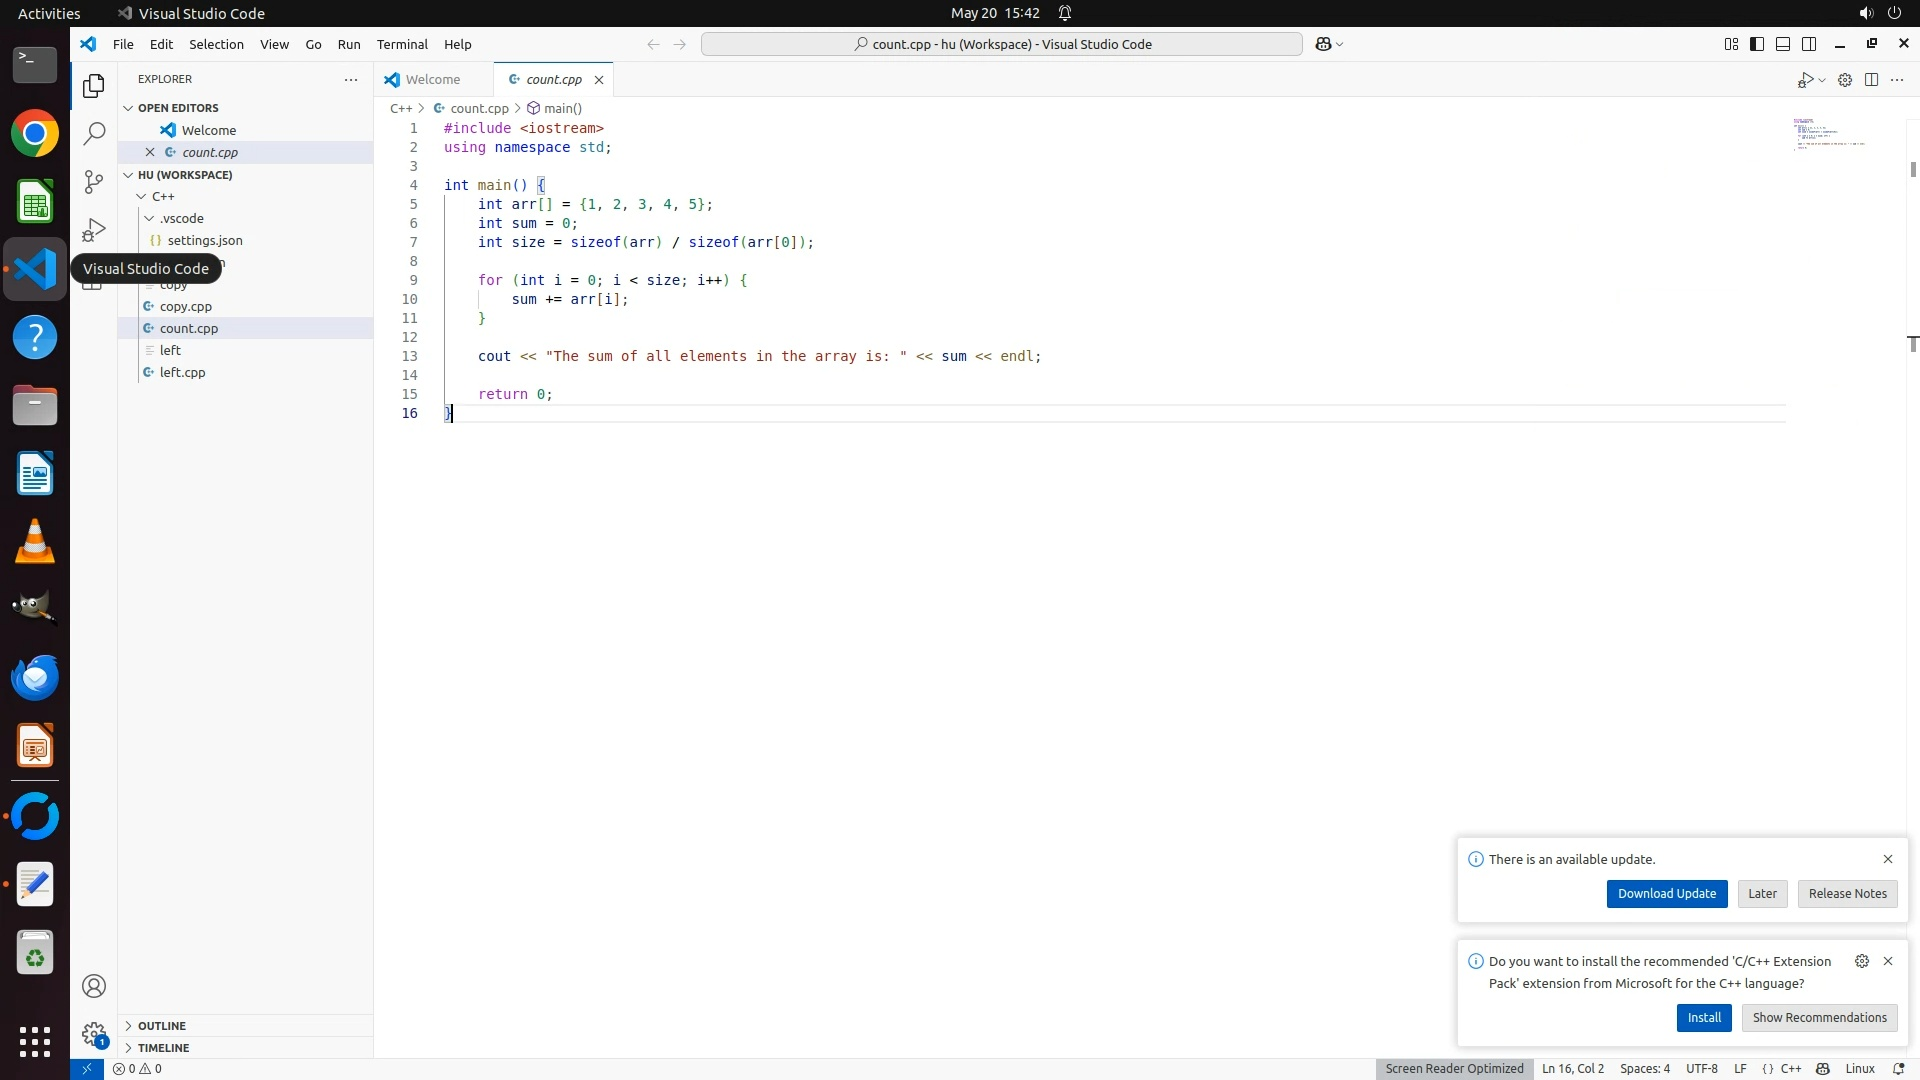Expand the TIMELINE section

pos(163,1048)
